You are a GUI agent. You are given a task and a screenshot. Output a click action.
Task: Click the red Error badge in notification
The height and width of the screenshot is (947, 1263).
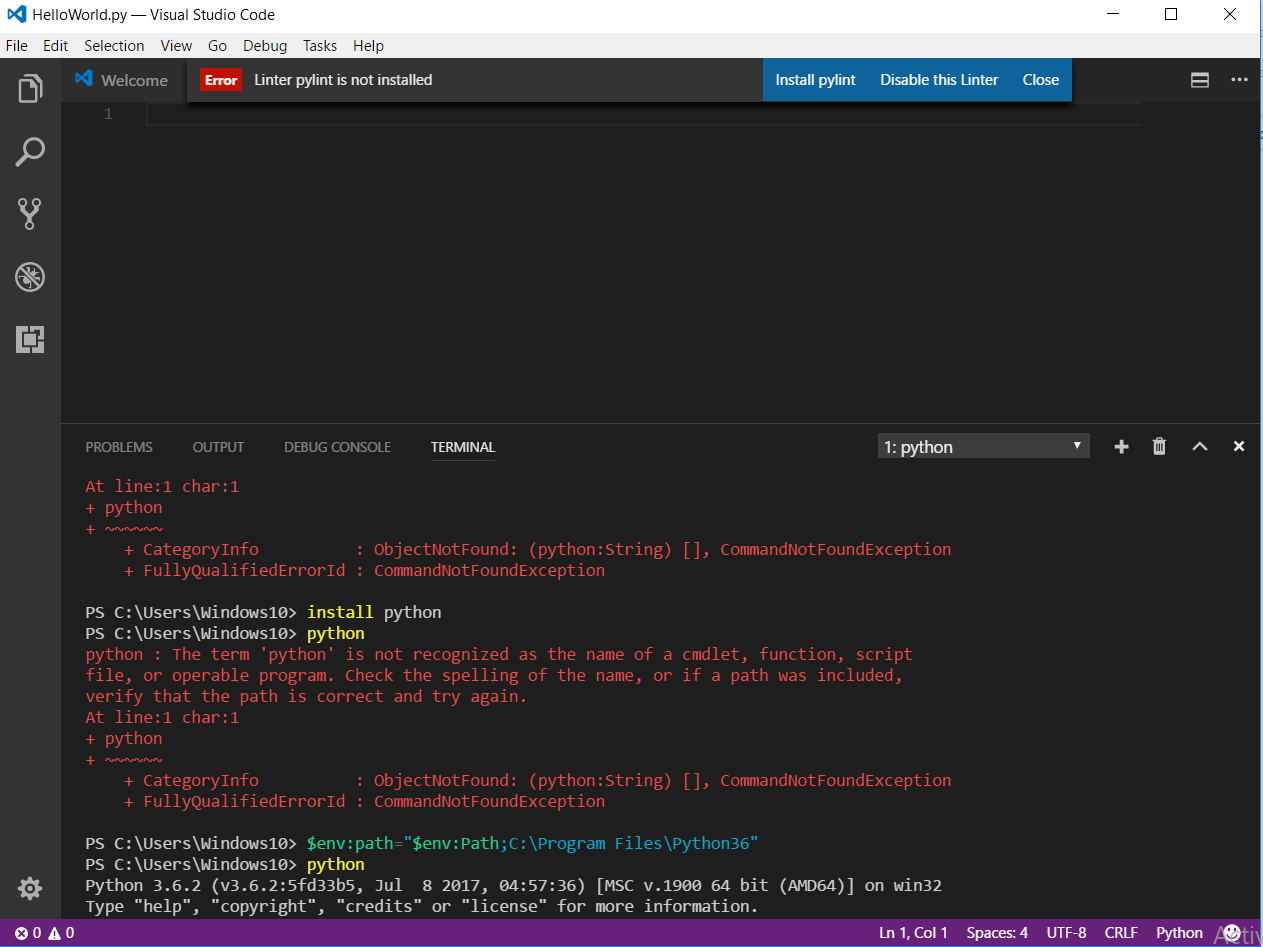(x=221, y=80)
